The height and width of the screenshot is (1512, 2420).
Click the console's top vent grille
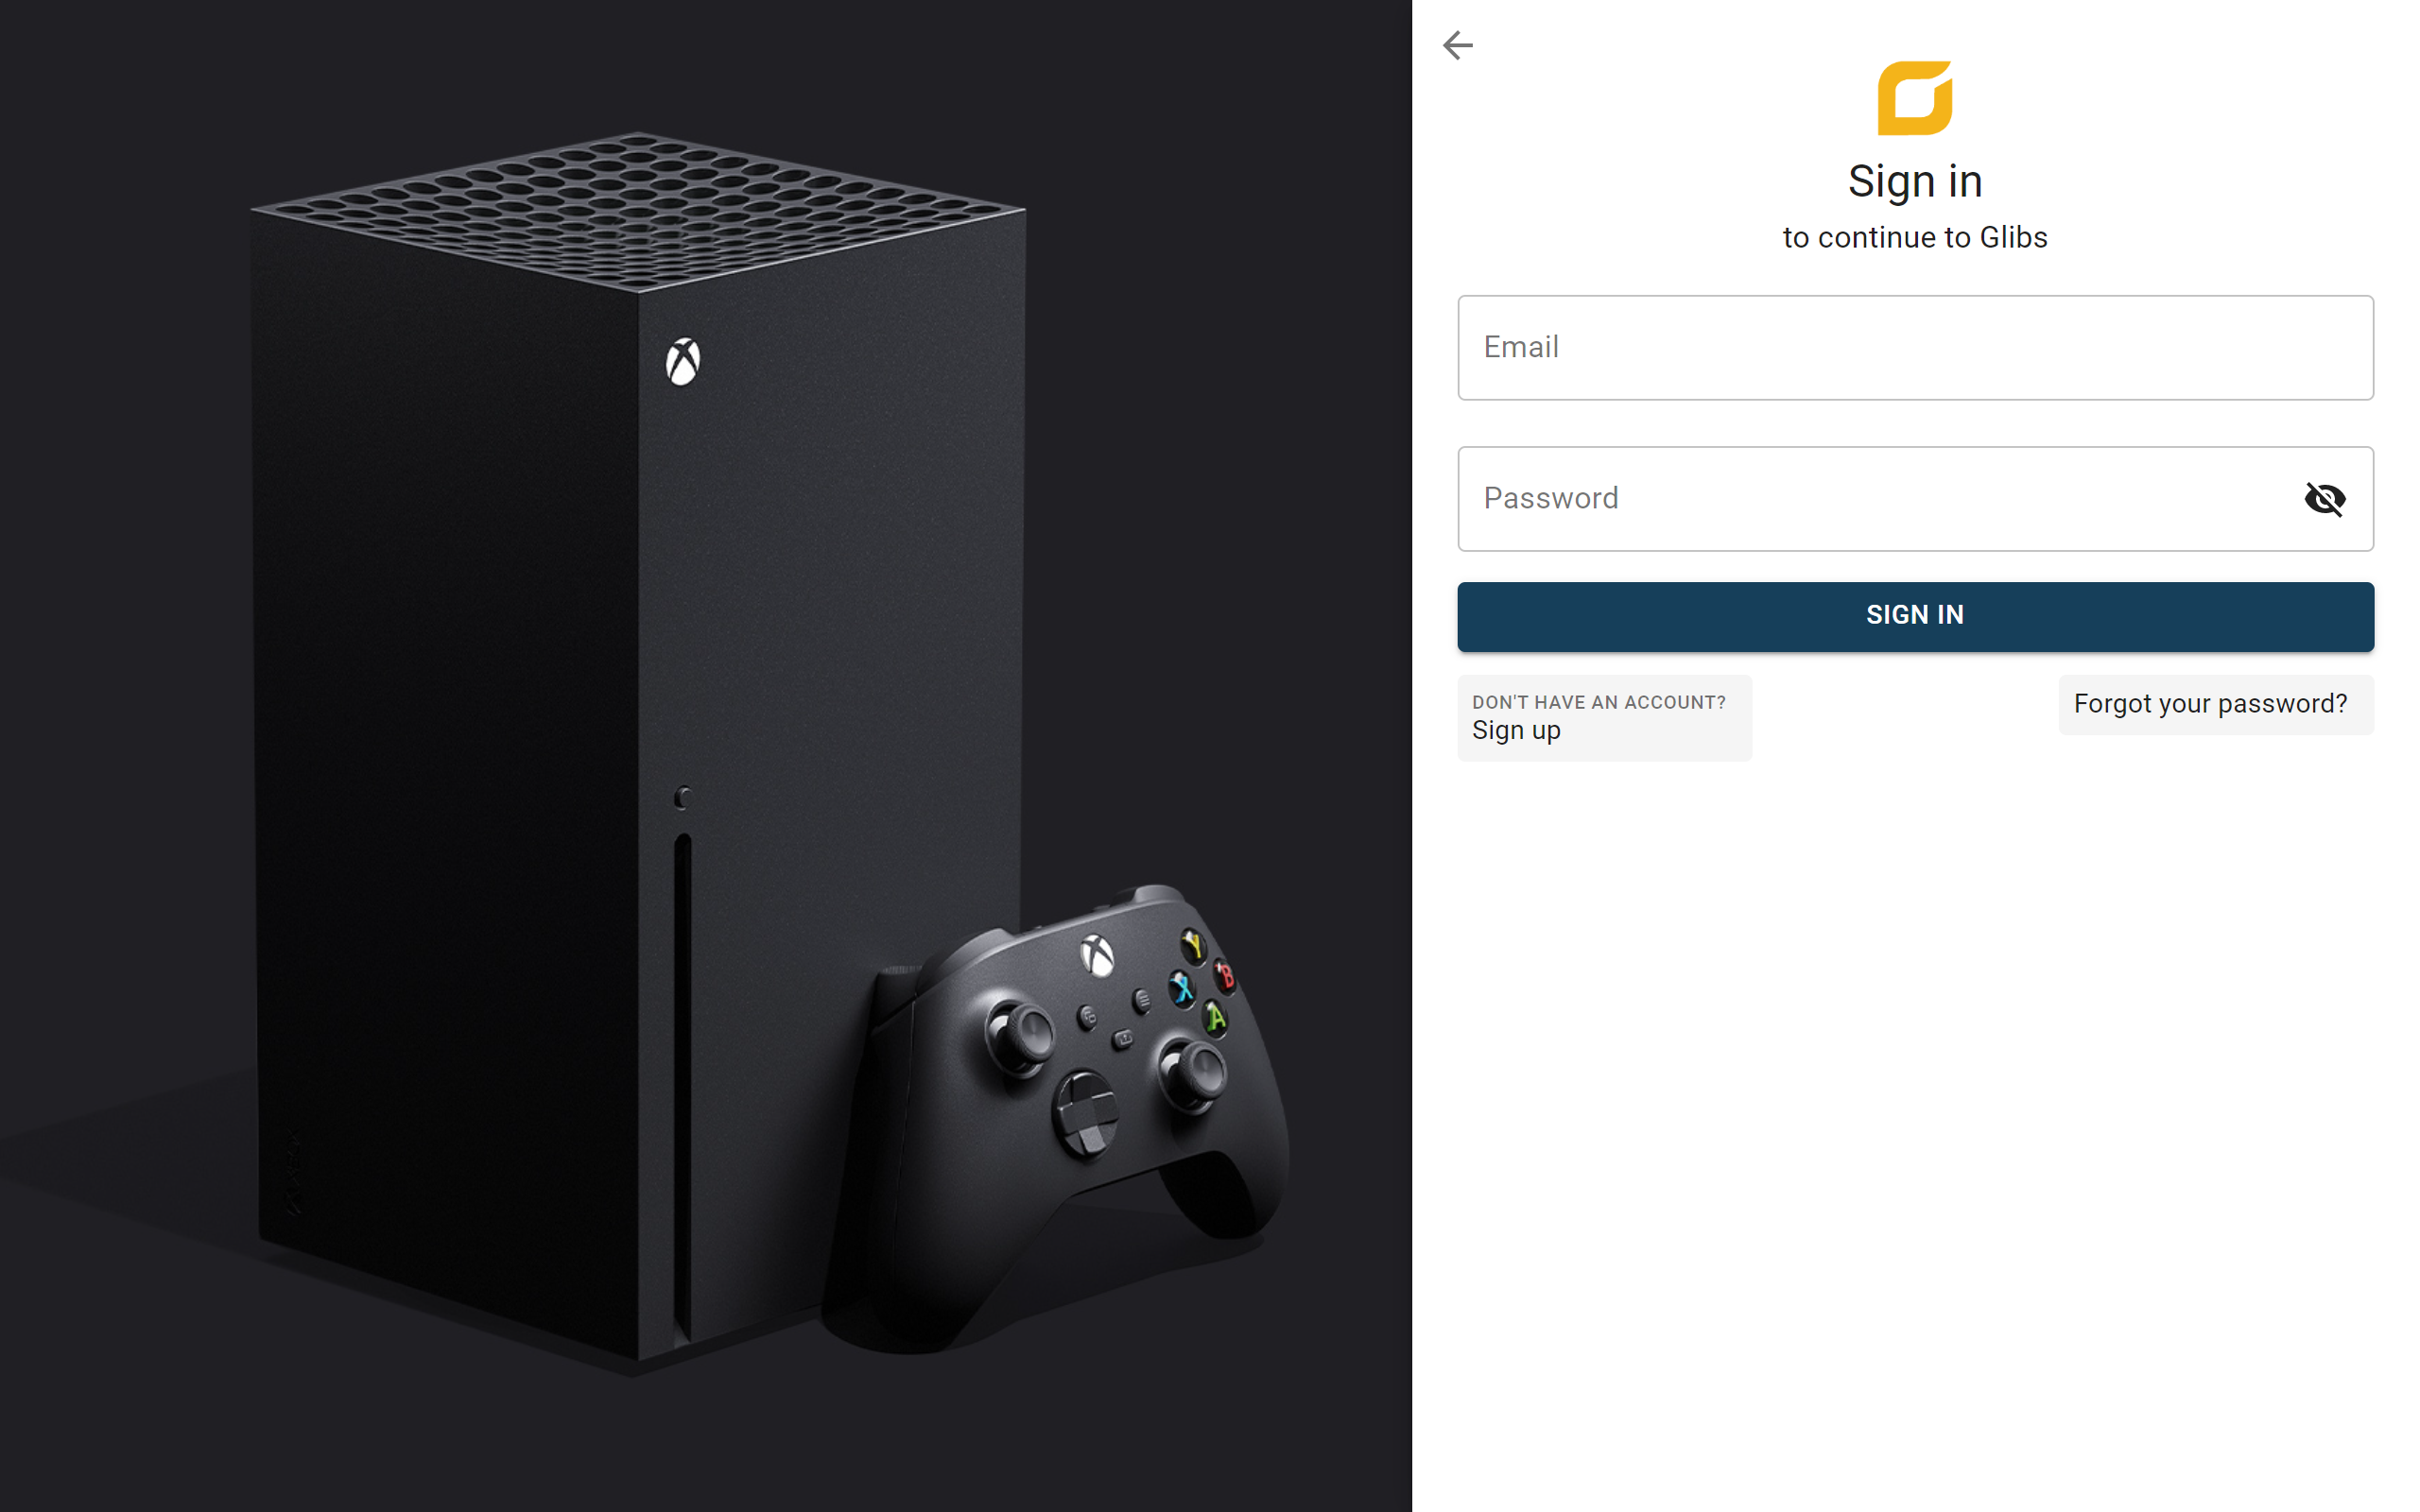point(638,210)
